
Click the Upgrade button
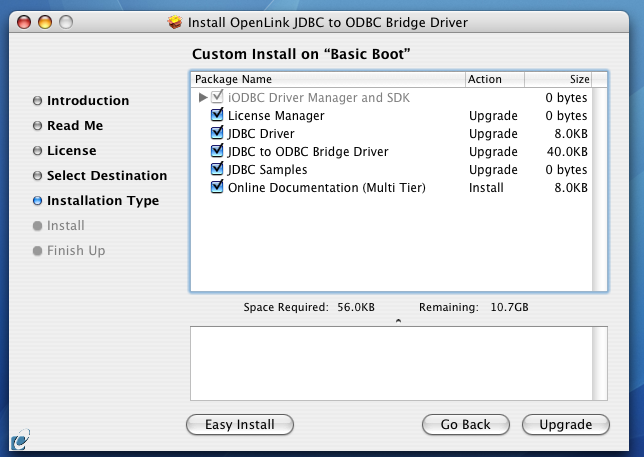[566, 424]
